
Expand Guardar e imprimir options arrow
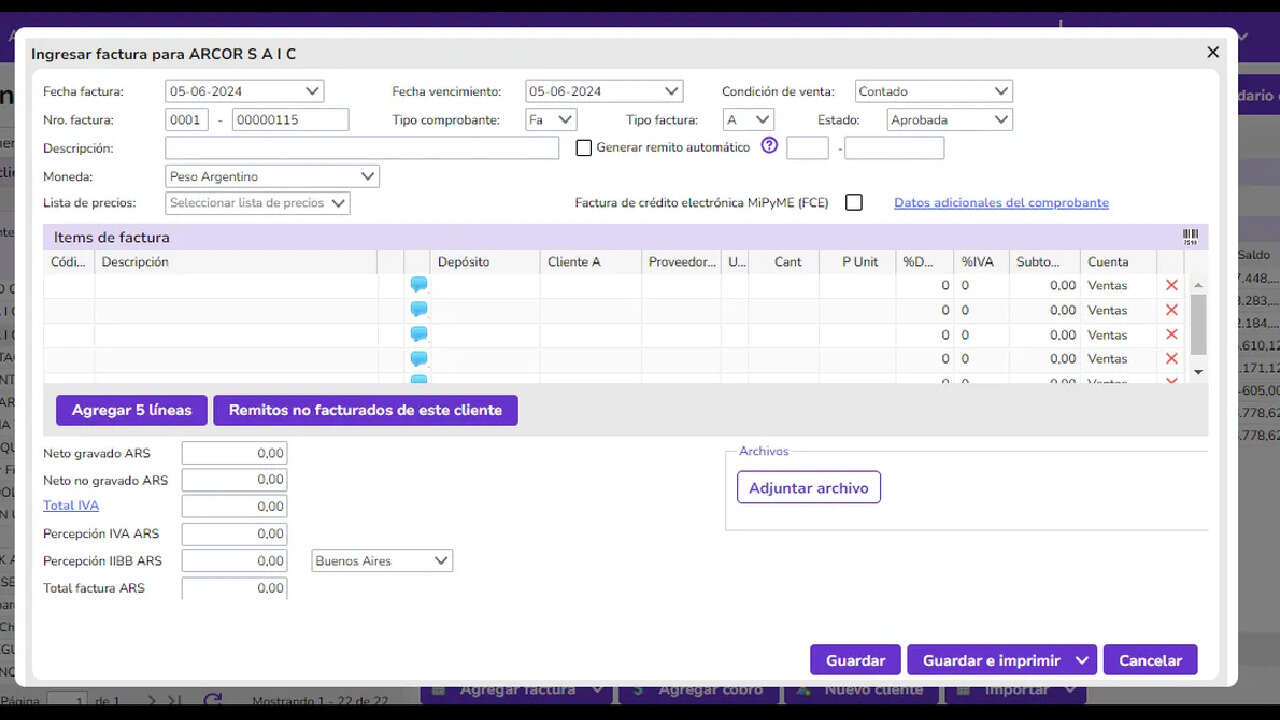pos(1082,660)
